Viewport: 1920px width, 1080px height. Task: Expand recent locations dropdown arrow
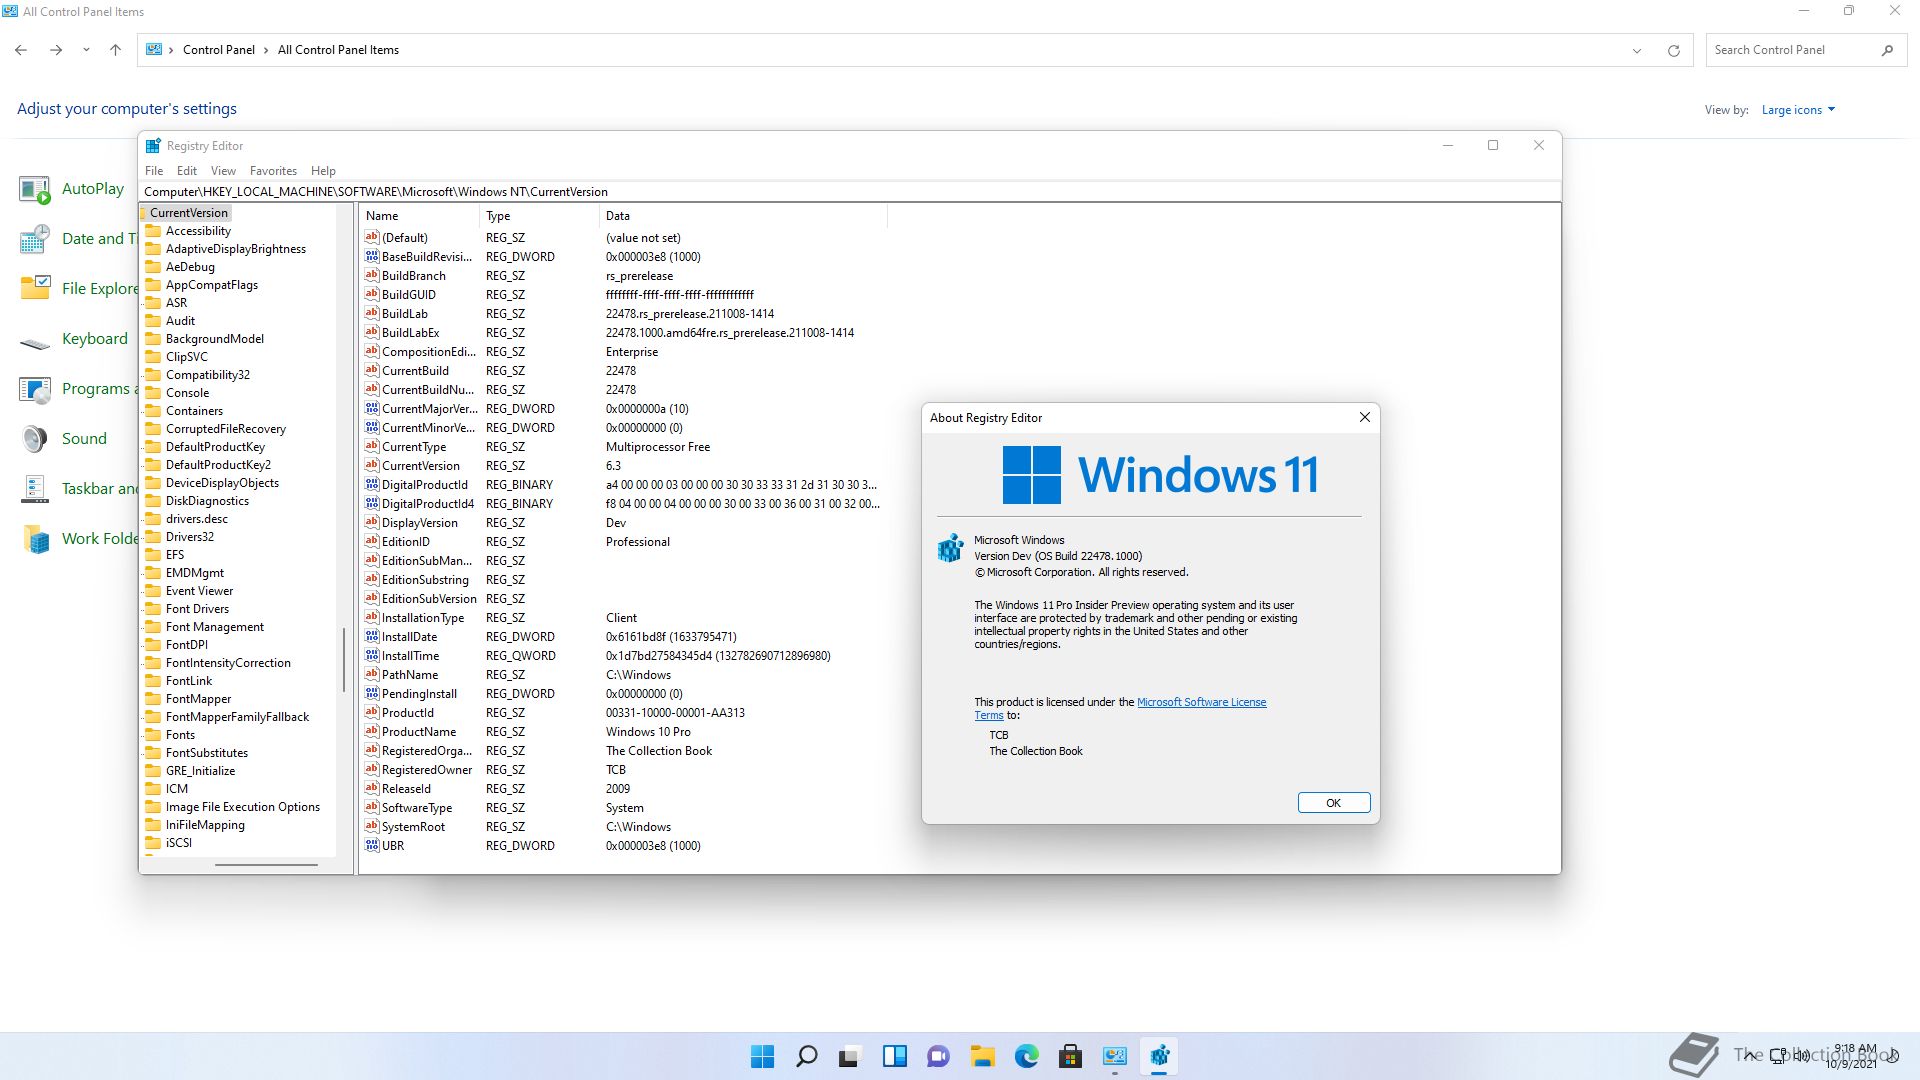tap(86, 50)
